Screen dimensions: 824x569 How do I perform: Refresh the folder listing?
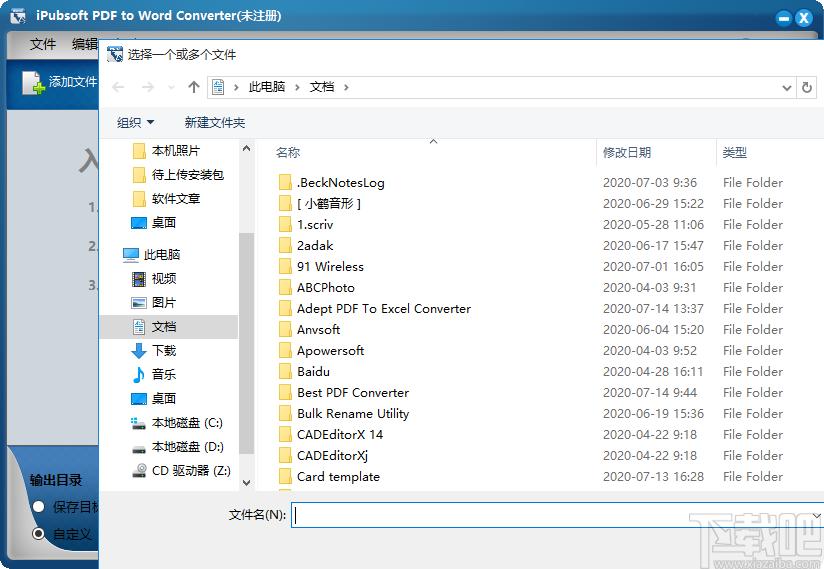pos(807,87)
